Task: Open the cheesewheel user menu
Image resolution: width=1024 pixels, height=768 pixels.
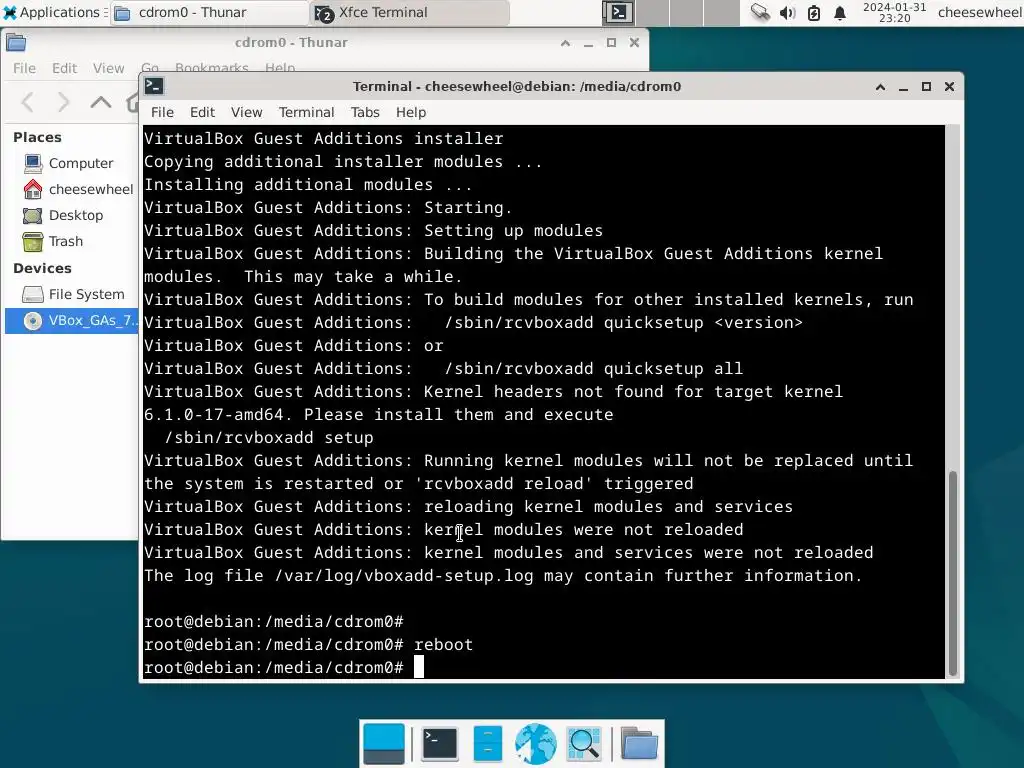Action: 980,12
